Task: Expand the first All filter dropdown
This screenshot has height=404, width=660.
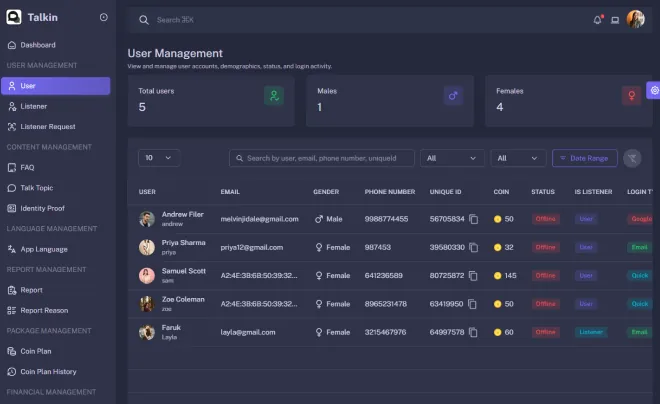Action: click(452, 158)
